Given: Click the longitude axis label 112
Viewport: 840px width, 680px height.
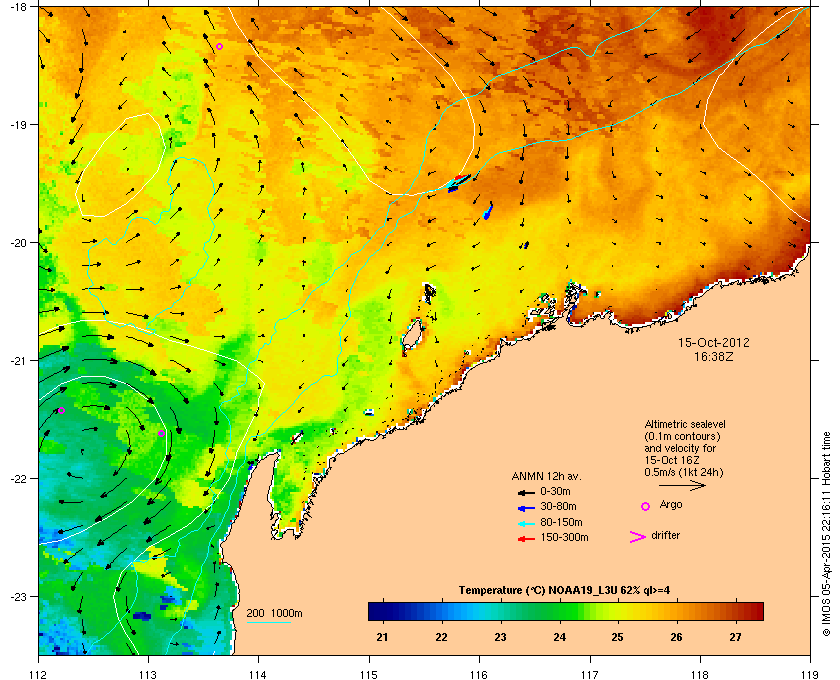Looking at the screenshot, I should click(x=39, y=674).
